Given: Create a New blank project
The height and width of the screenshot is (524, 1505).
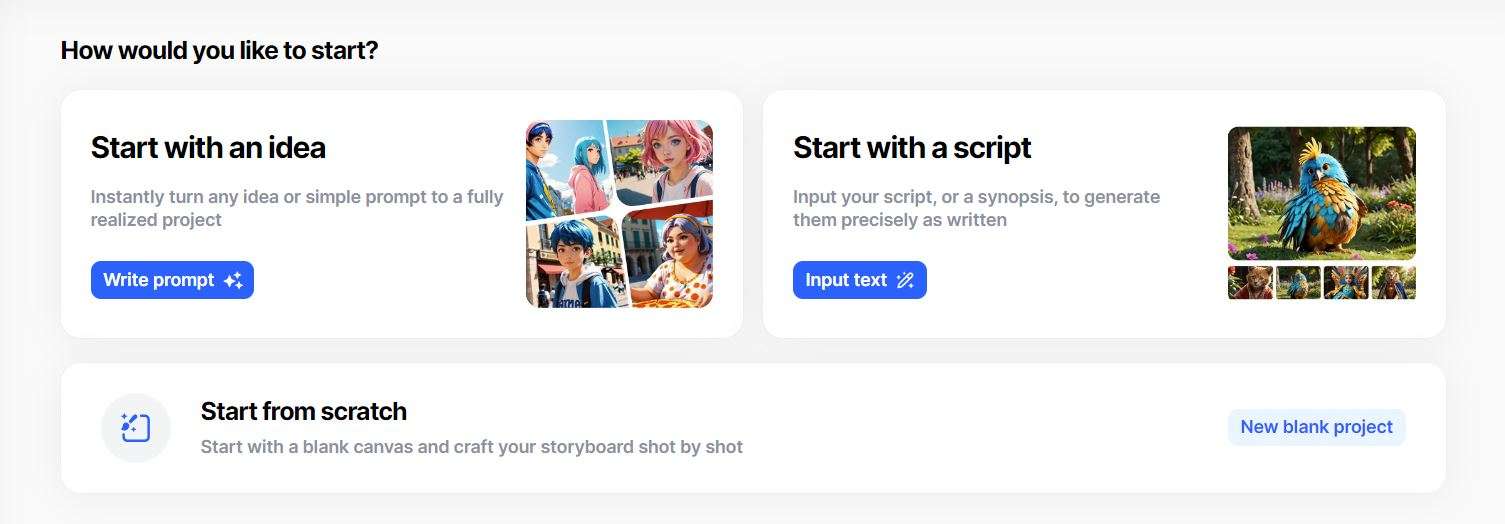Looking at the screenshot, I should [x=1316, y=427].
